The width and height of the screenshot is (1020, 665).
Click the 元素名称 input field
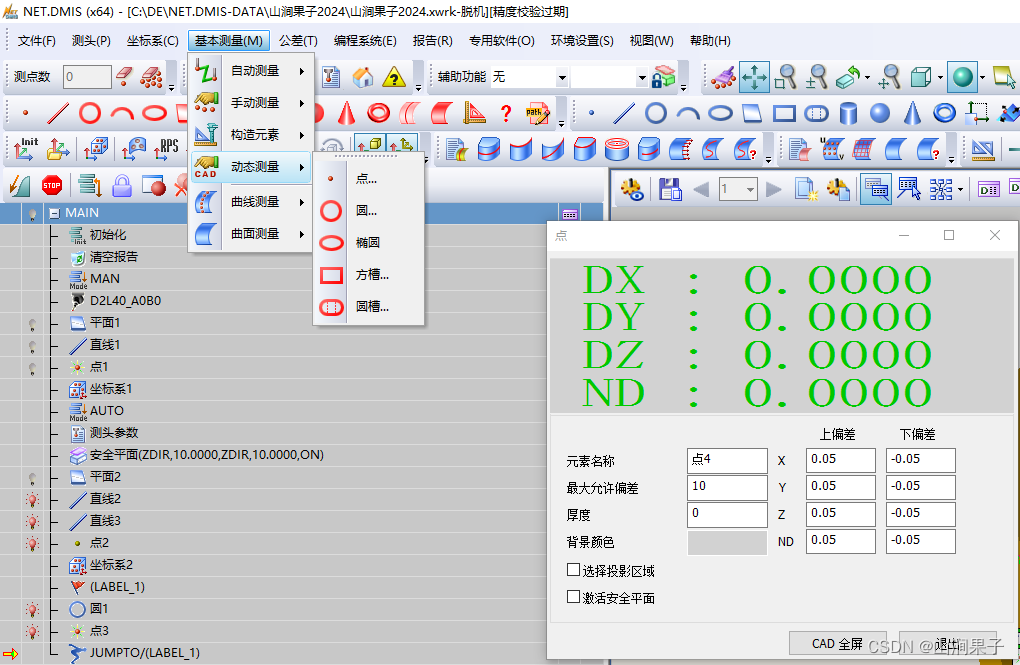pos(727,461)
